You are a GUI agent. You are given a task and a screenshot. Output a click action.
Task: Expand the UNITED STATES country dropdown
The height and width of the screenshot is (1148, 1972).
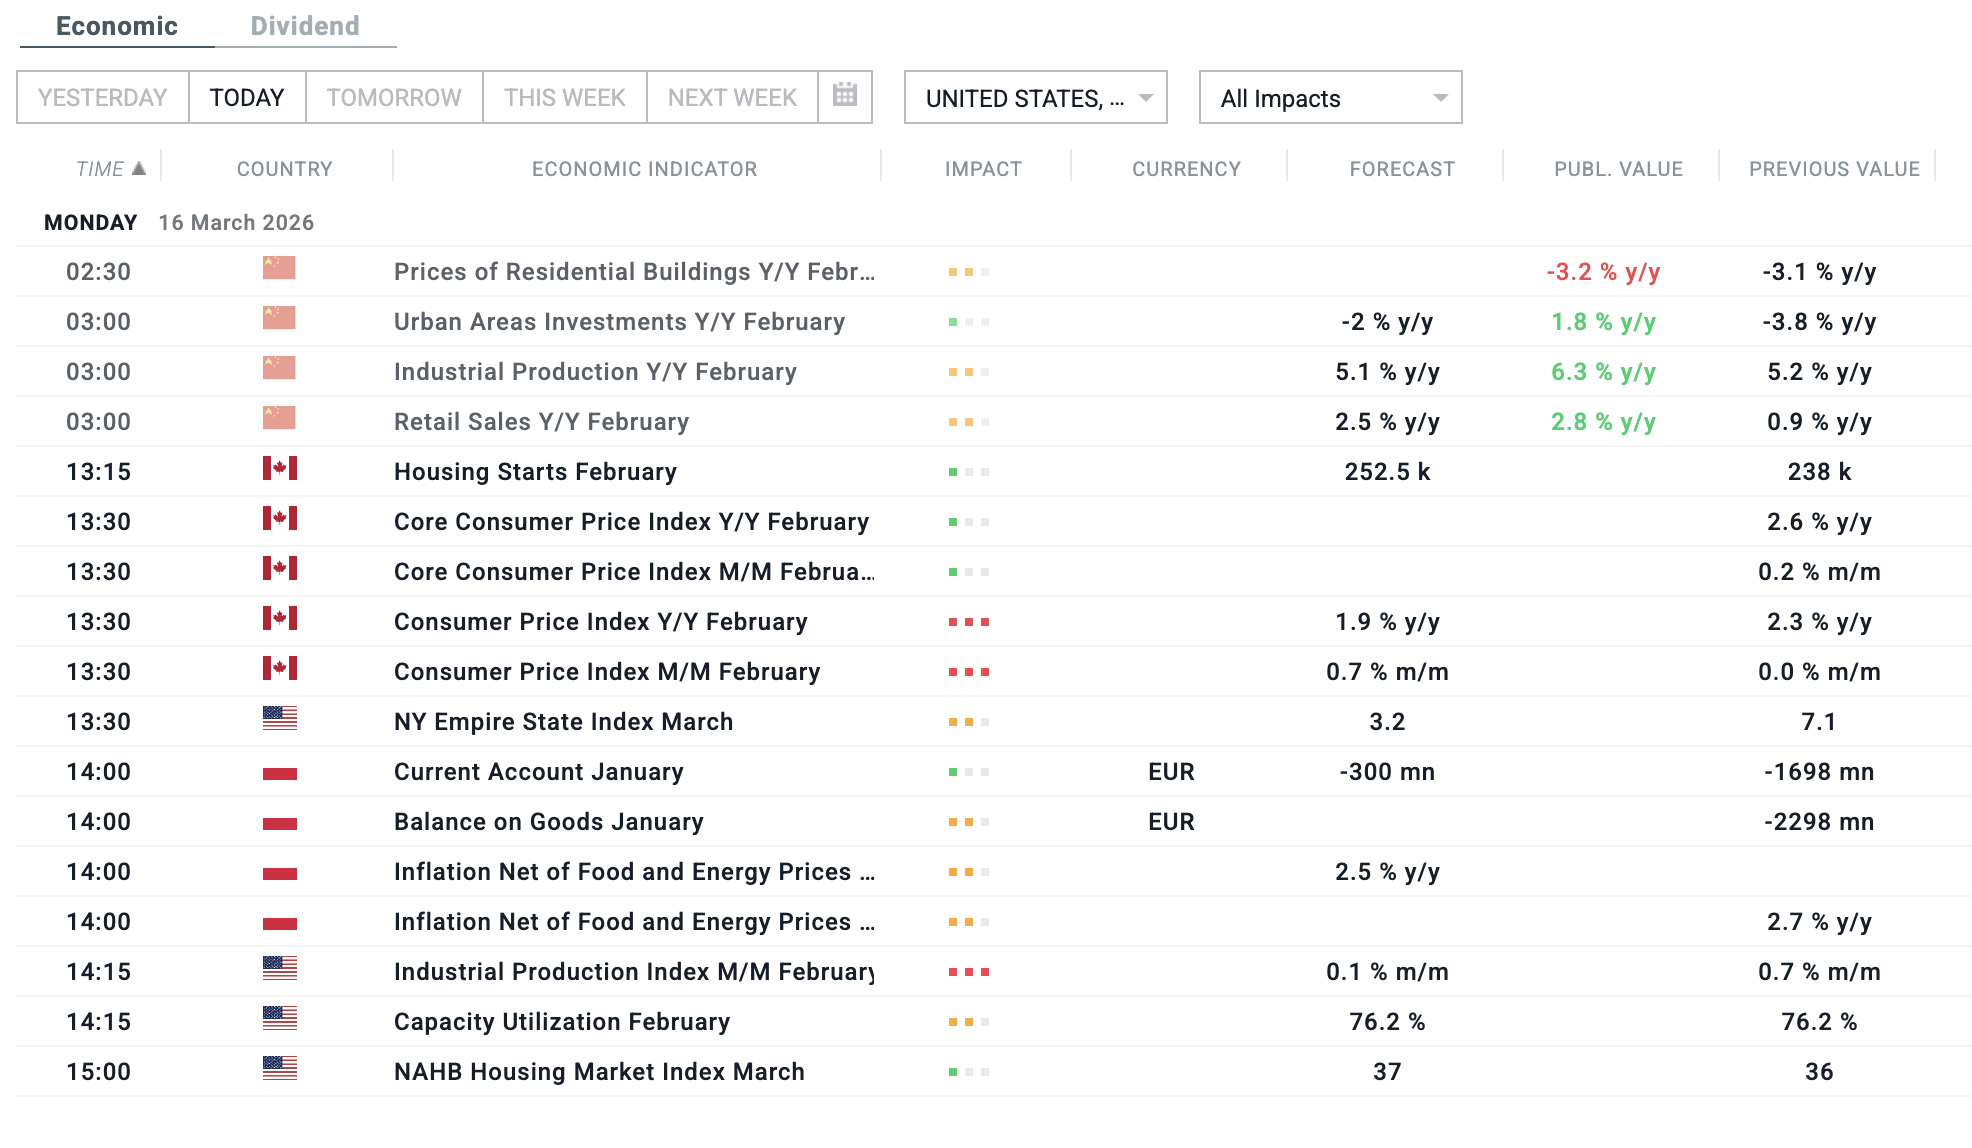[1035, 98]
